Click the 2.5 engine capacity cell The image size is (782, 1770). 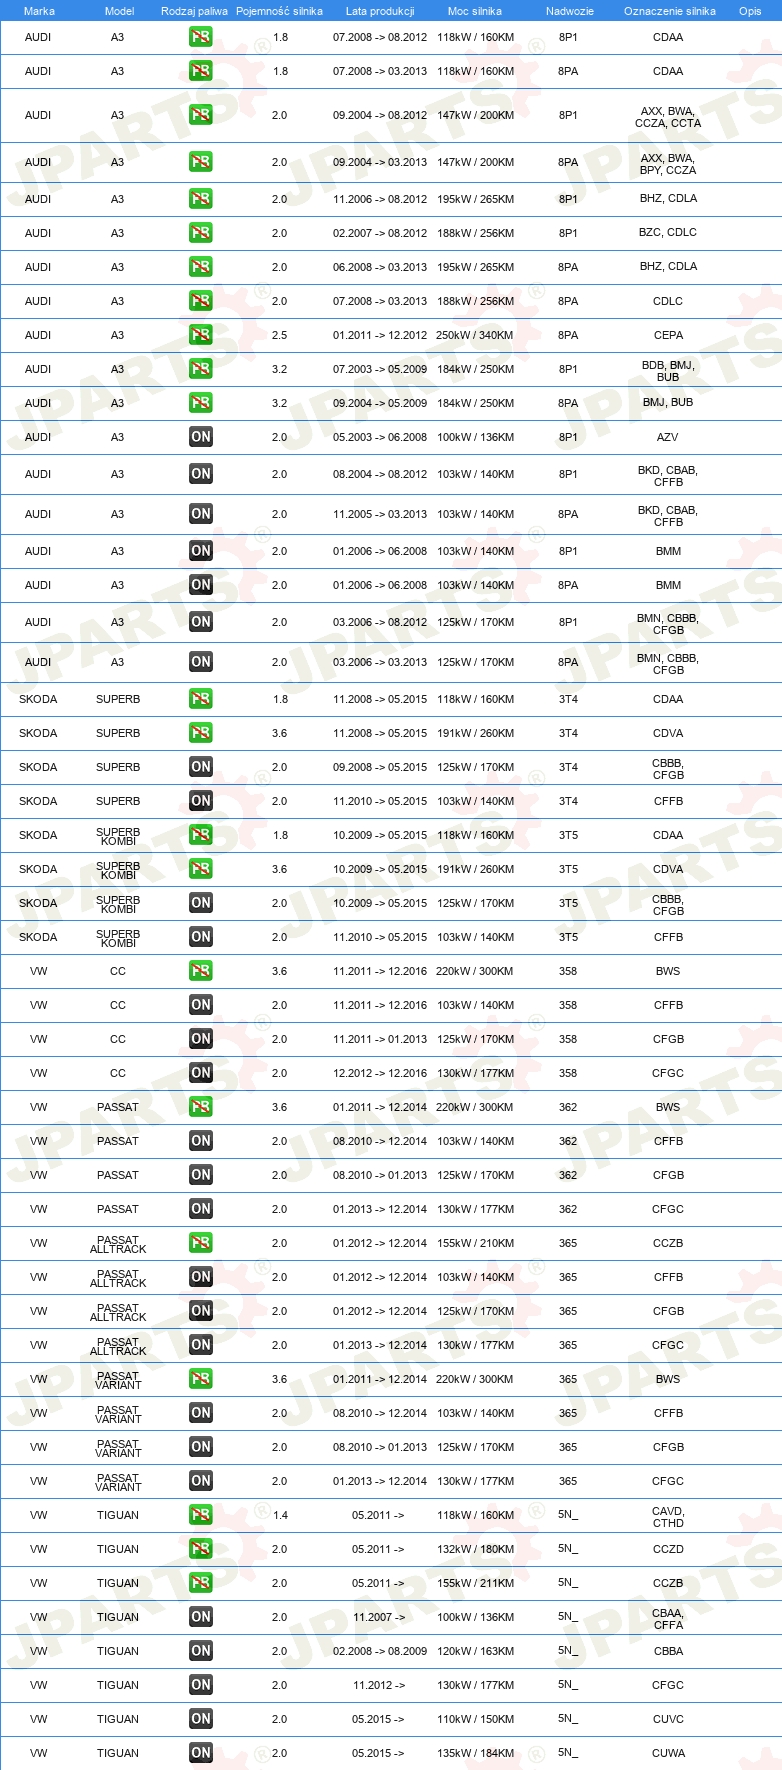280,335
